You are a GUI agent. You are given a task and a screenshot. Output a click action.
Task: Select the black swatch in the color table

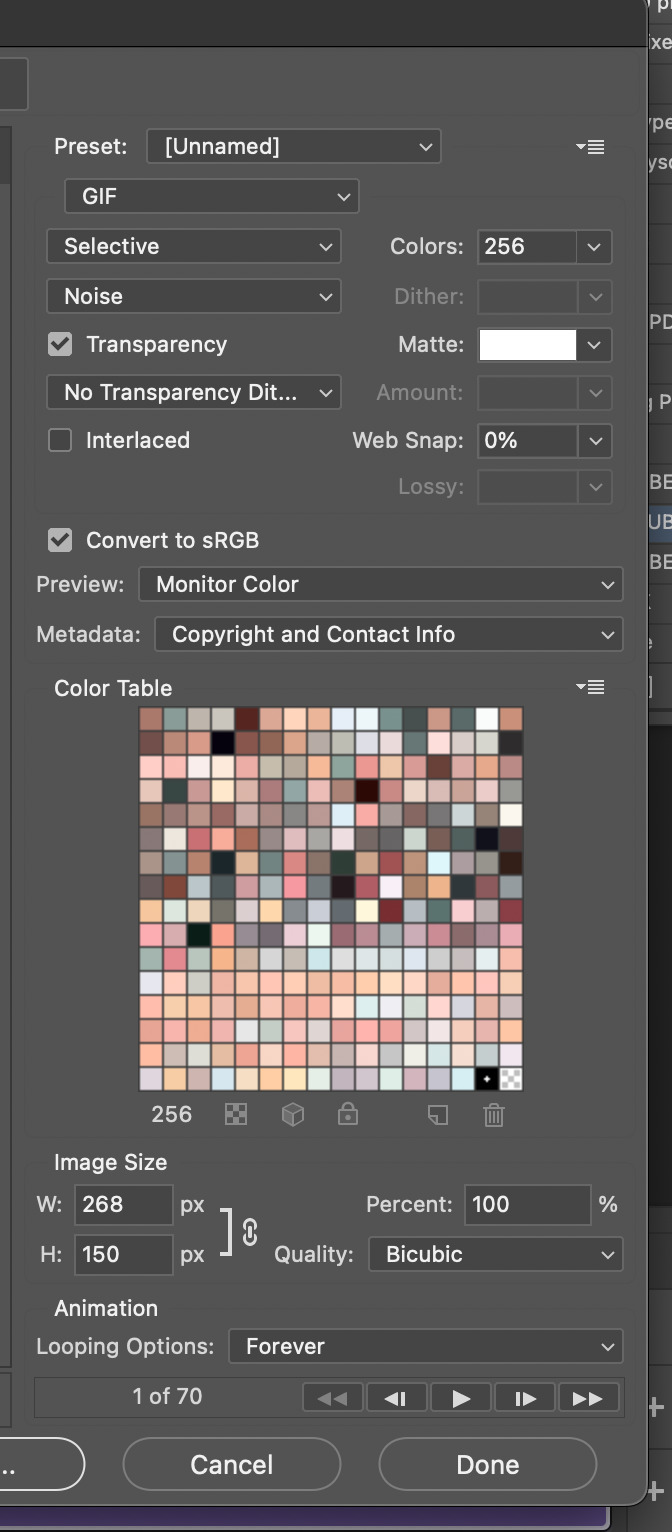click(487, 1079)
